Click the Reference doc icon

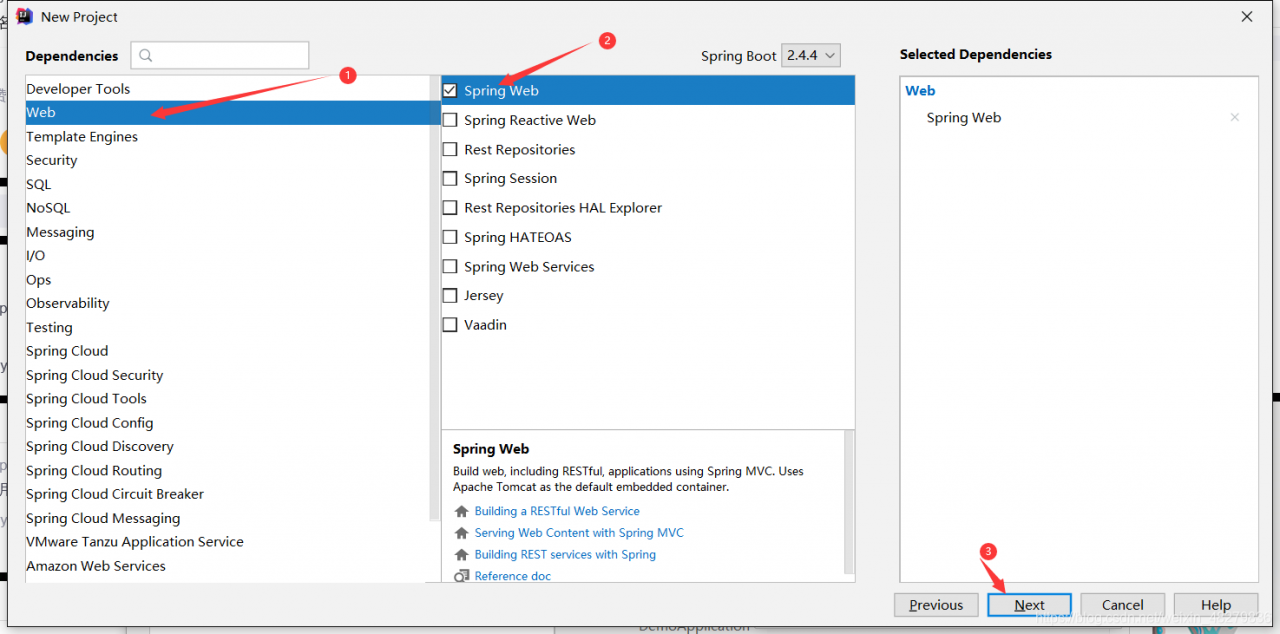pos(461,576)
